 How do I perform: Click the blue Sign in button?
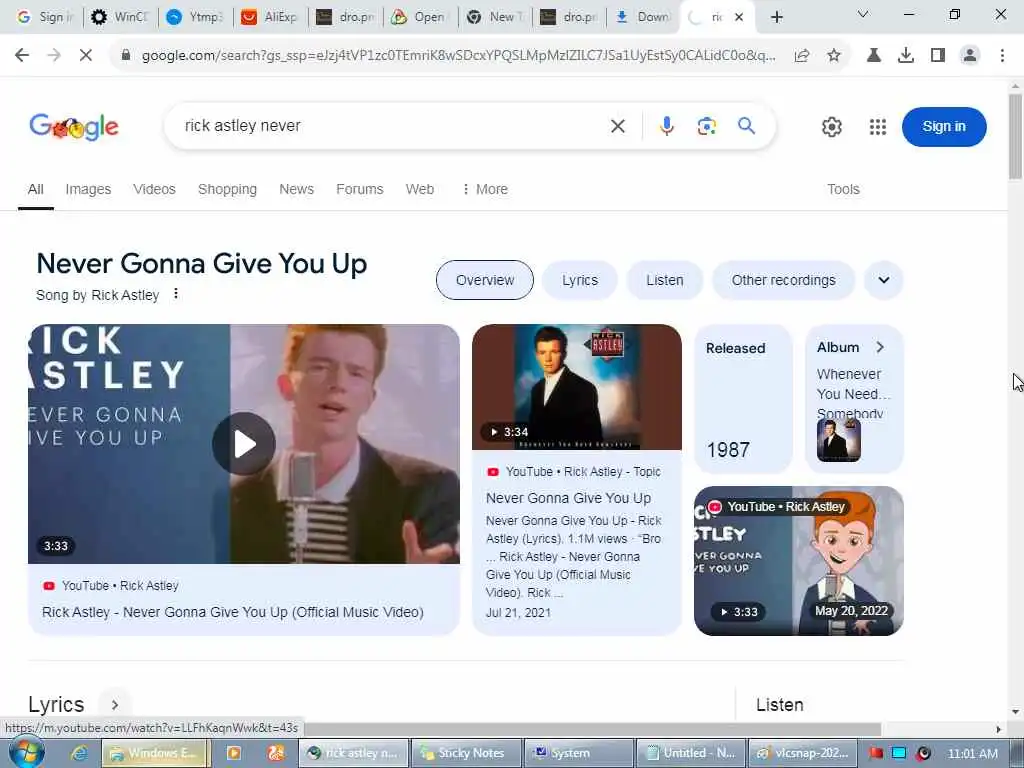pos(944,127)
